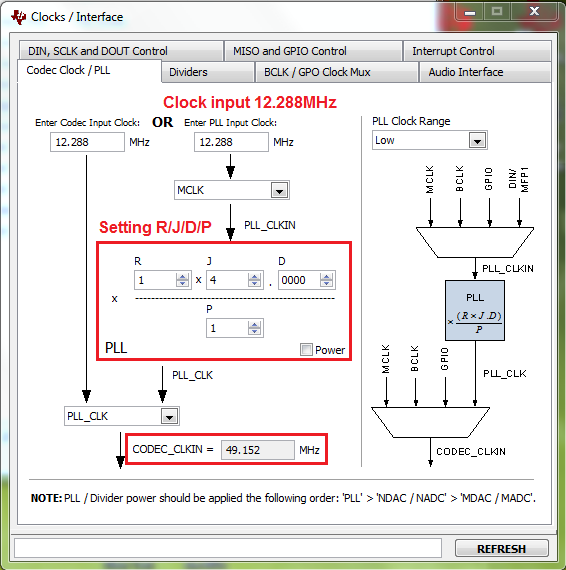Click the CODEC_CLKIN label in right diagram
This screenshot has width=566, height=570.
pos(471,451)
